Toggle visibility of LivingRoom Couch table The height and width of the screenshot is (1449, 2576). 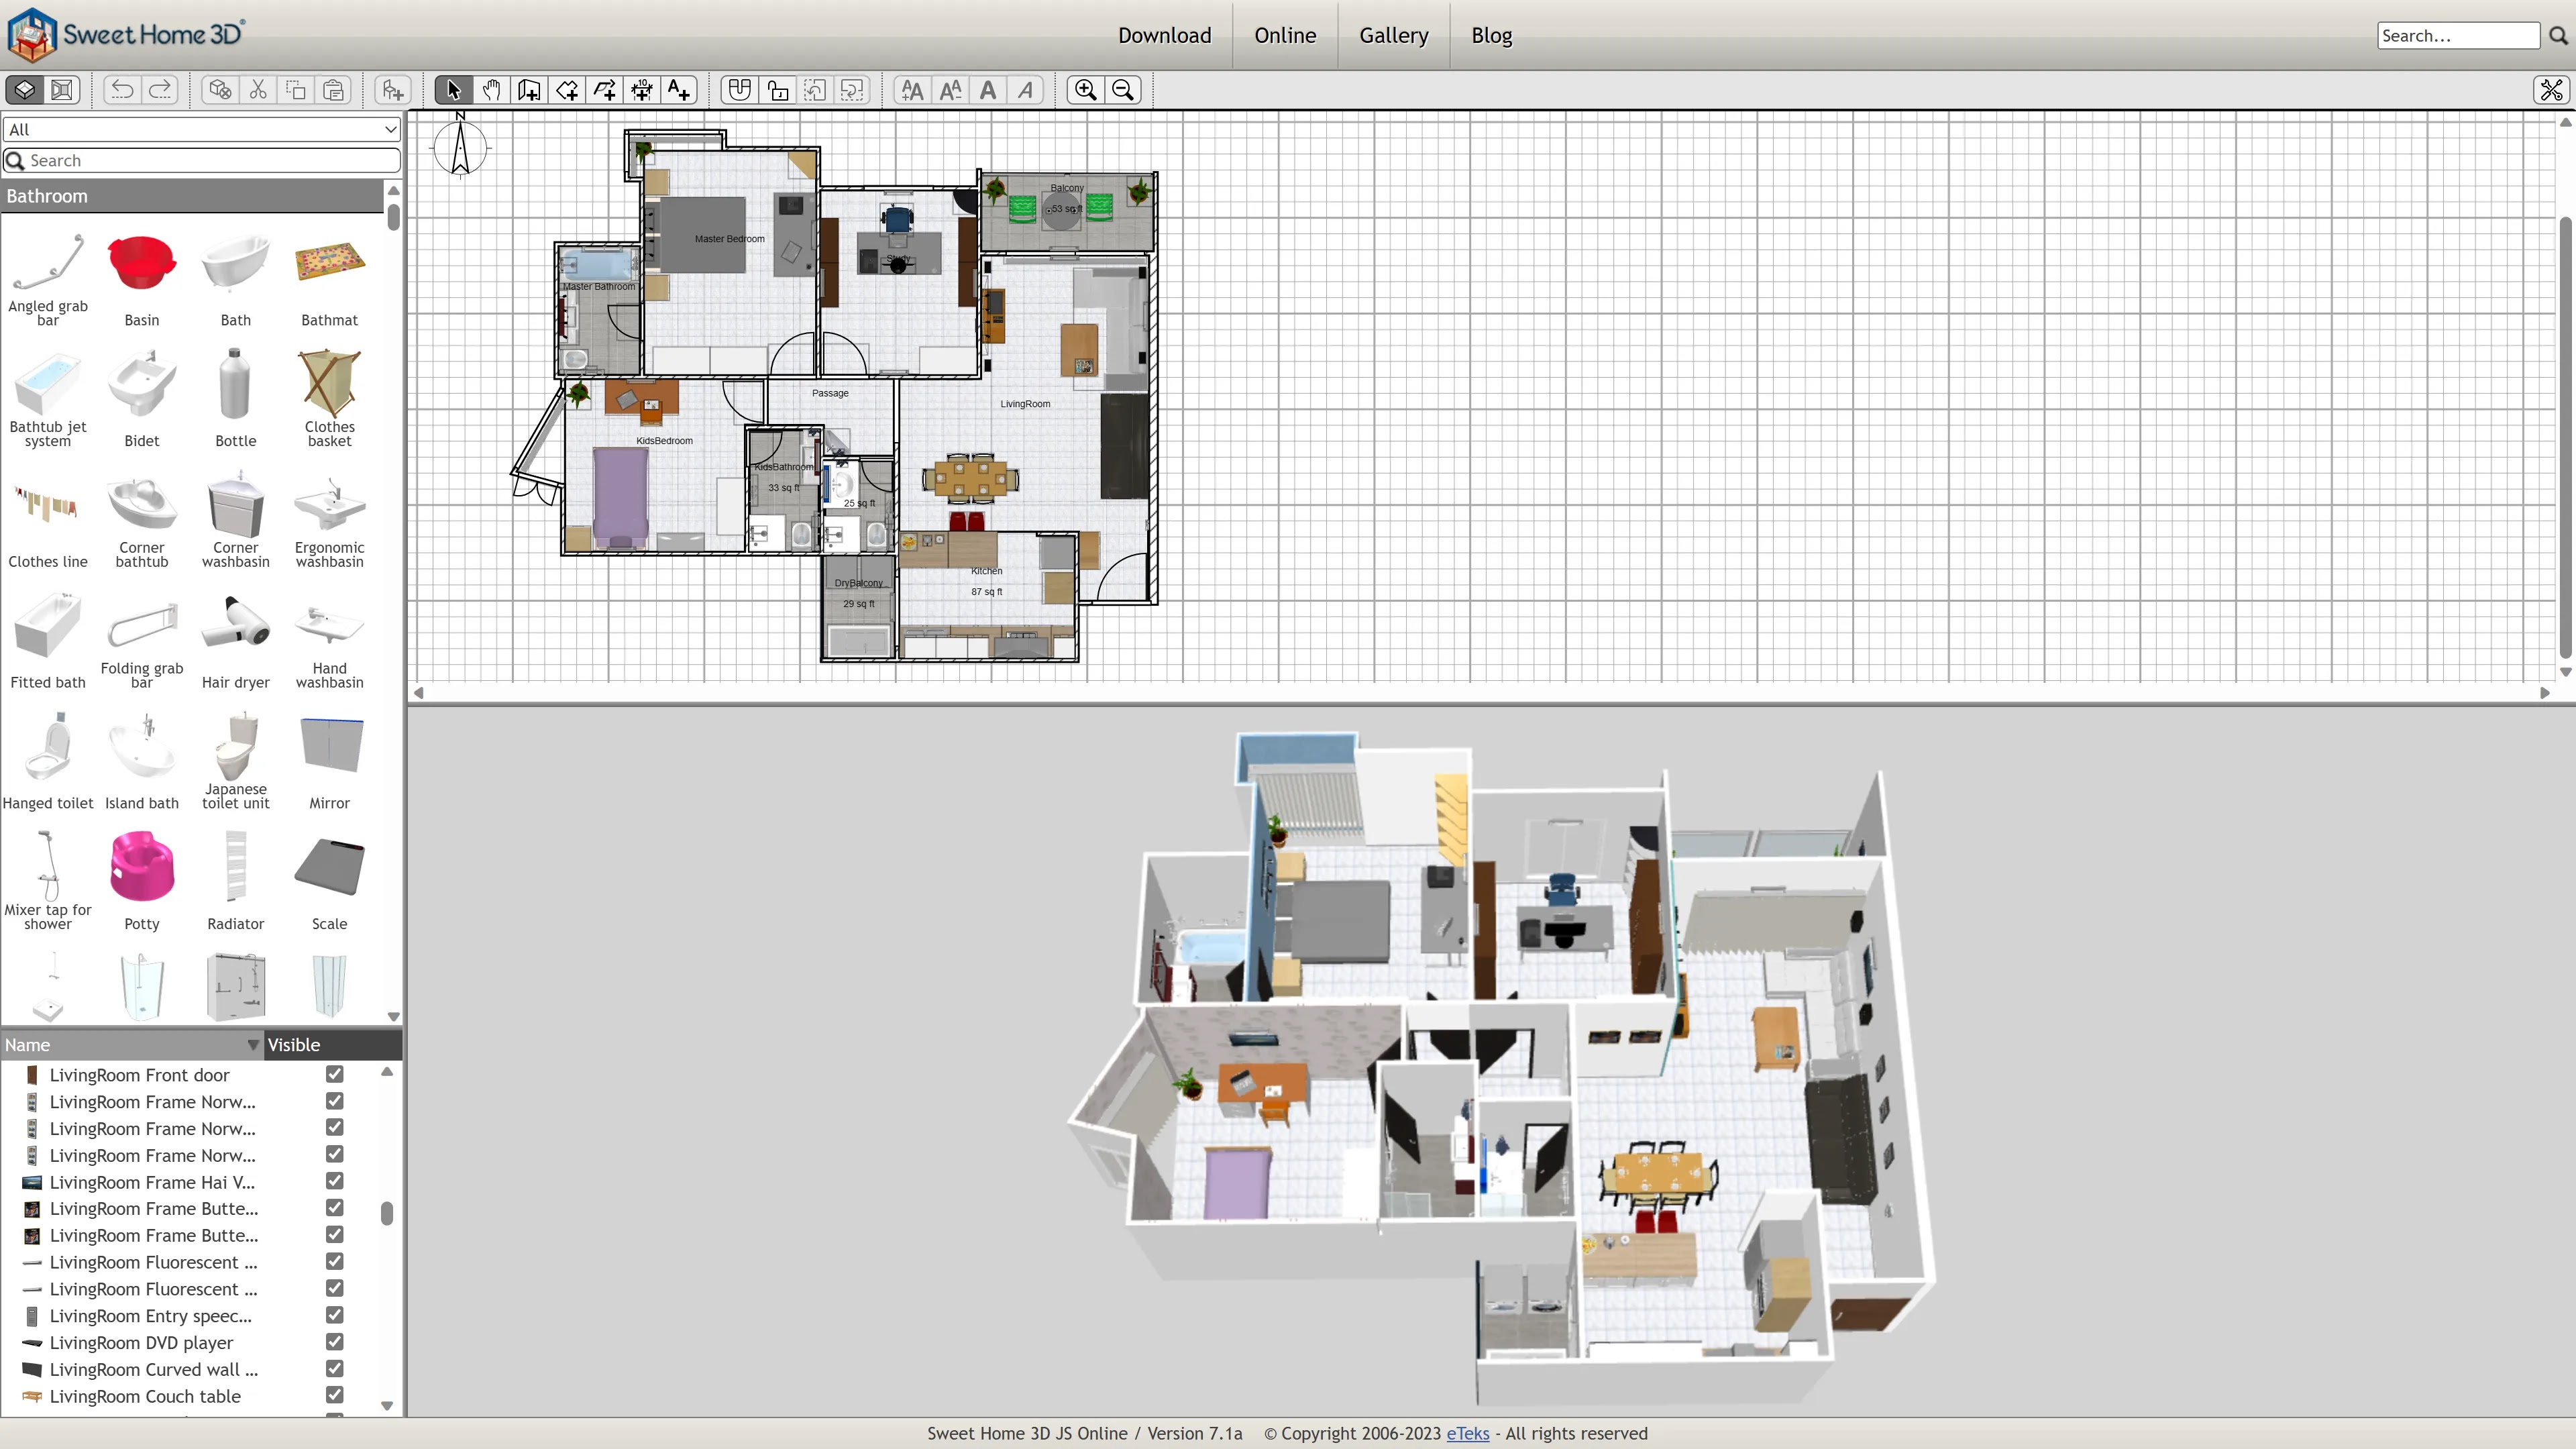pyautogui.click(x=335, y=1395)
